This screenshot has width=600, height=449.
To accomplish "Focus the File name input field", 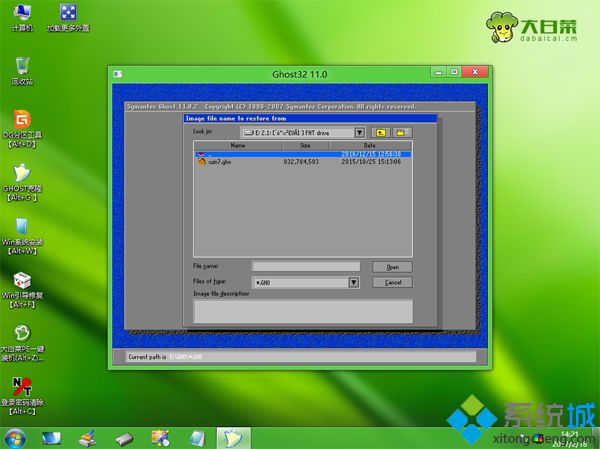I will pos(306,266).
